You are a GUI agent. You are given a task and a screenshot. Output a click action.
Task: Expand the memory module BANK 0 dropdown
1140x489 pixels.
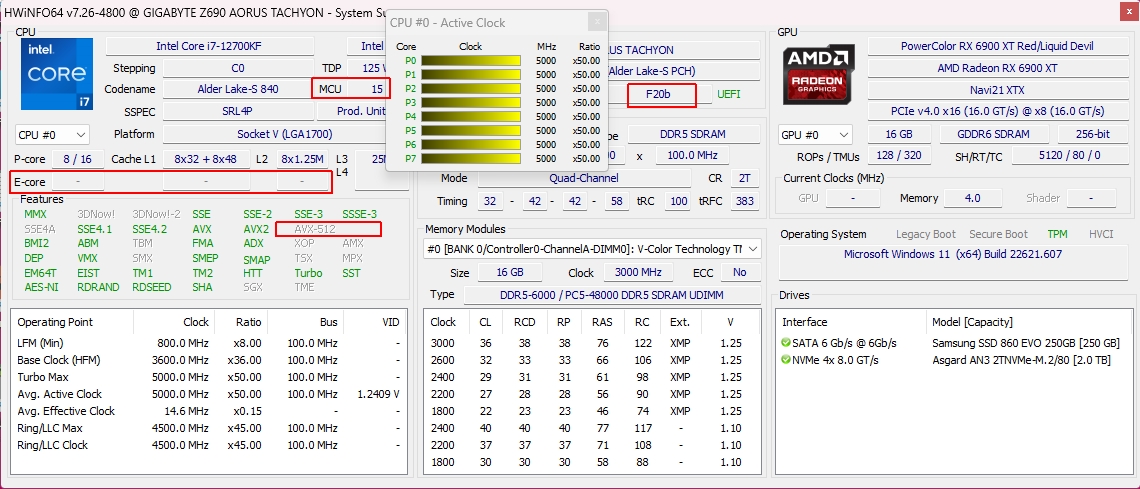[x=592, y=249]
